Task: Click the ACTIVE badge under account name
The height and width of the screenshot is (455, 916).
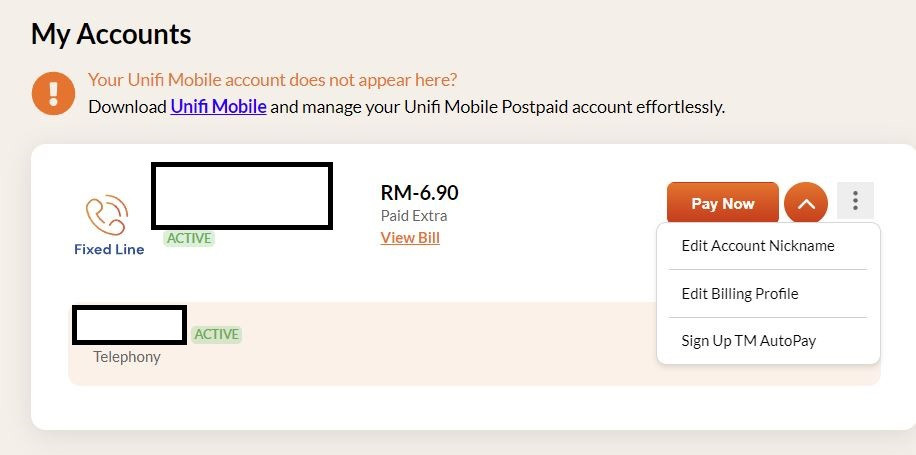Action: [x=189, y=238]
